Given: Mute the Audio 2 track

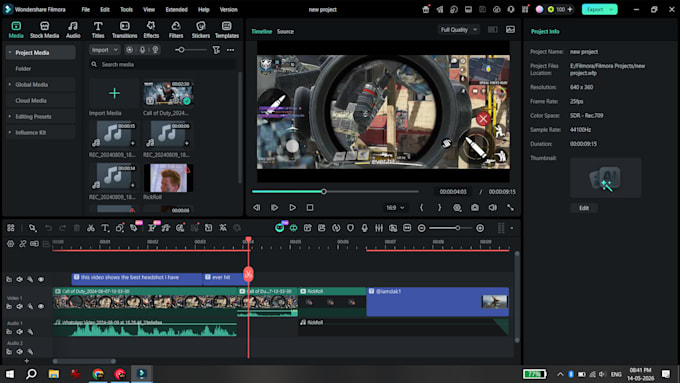Looking at the screenshot, I should (x=20, y=351).
